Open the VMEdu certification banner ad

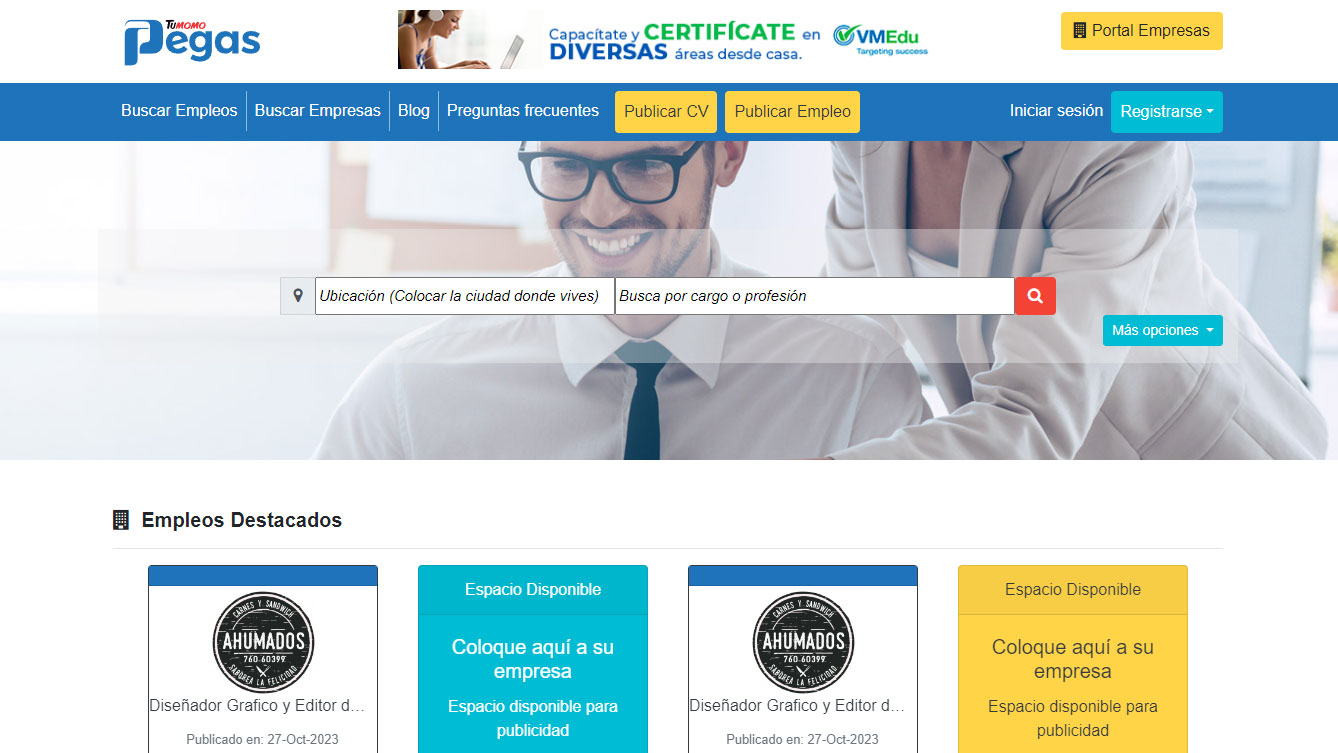click(664, 40)
